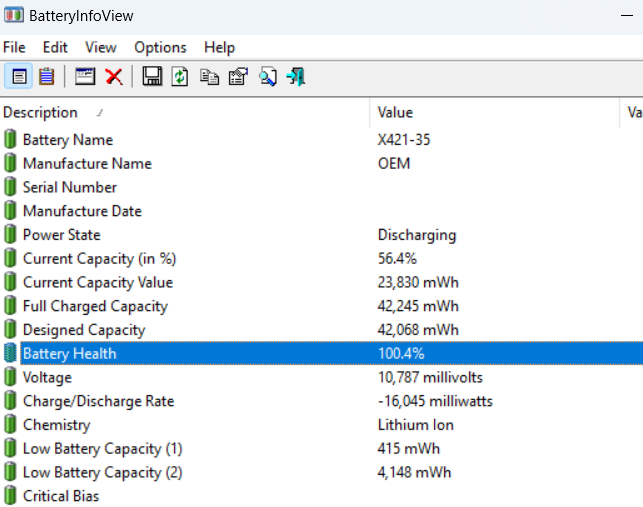
Task: Click the battery icon beside Critical Bias
Action: coord(10,496)
